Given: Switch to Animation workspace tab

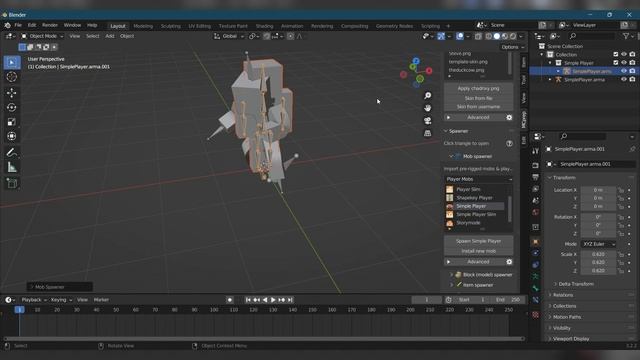Looking at the screenshot, I should (292, 26).
